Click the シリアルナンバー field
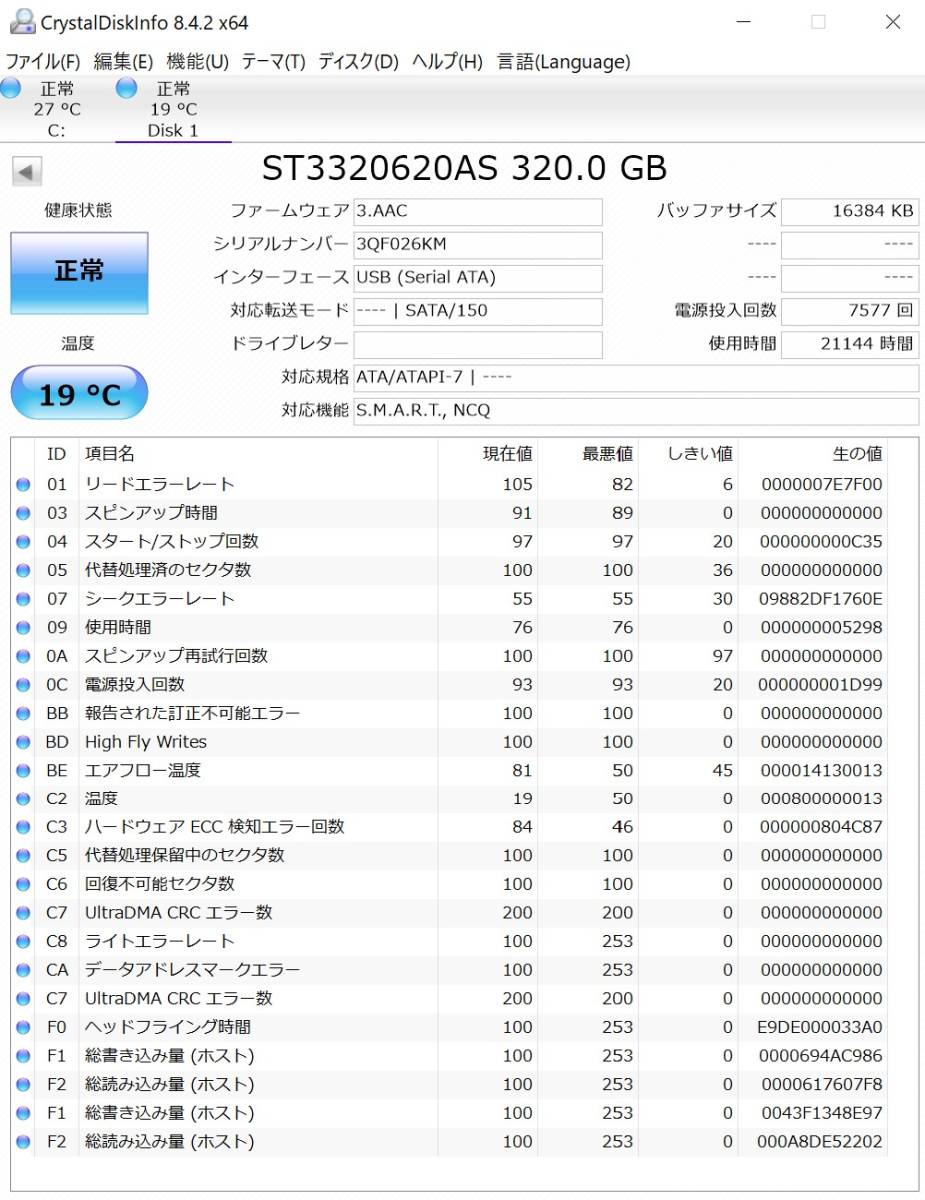 click(x=478, y=245)
